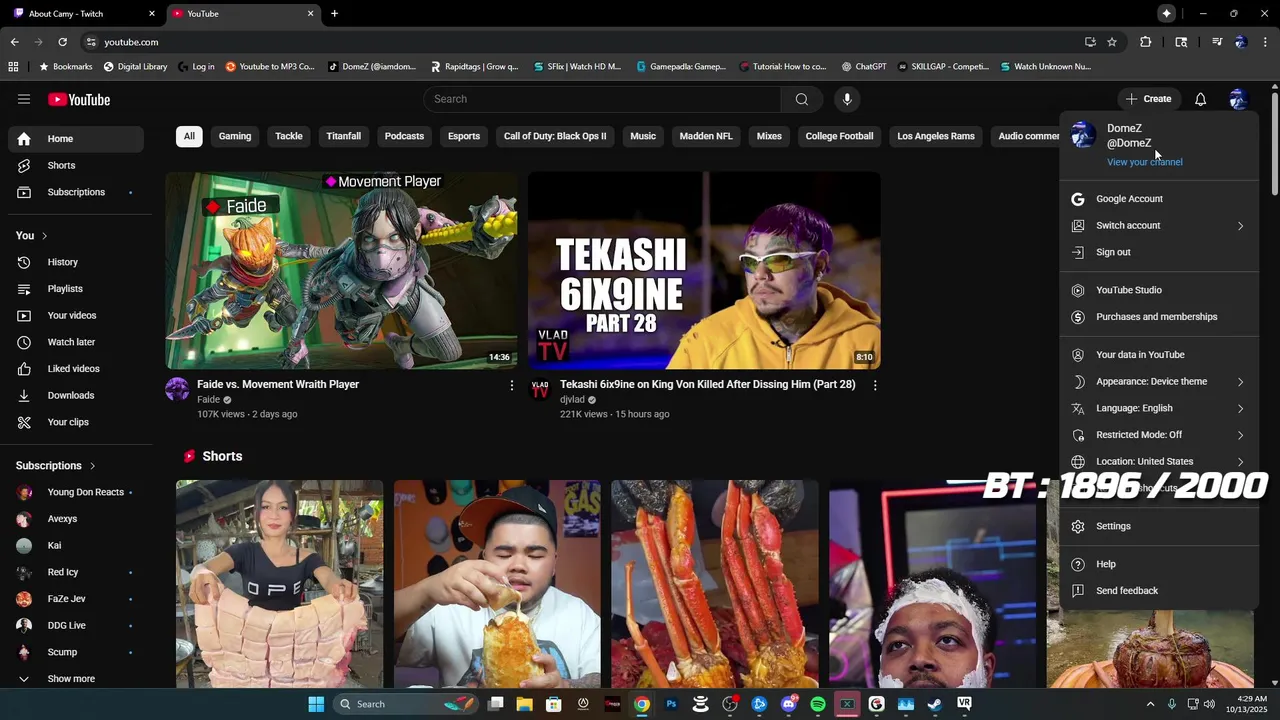Open ChatGPT bookmark in bookmarks bar
Viewport: 1280px width, 720px height.
point(864,67)
